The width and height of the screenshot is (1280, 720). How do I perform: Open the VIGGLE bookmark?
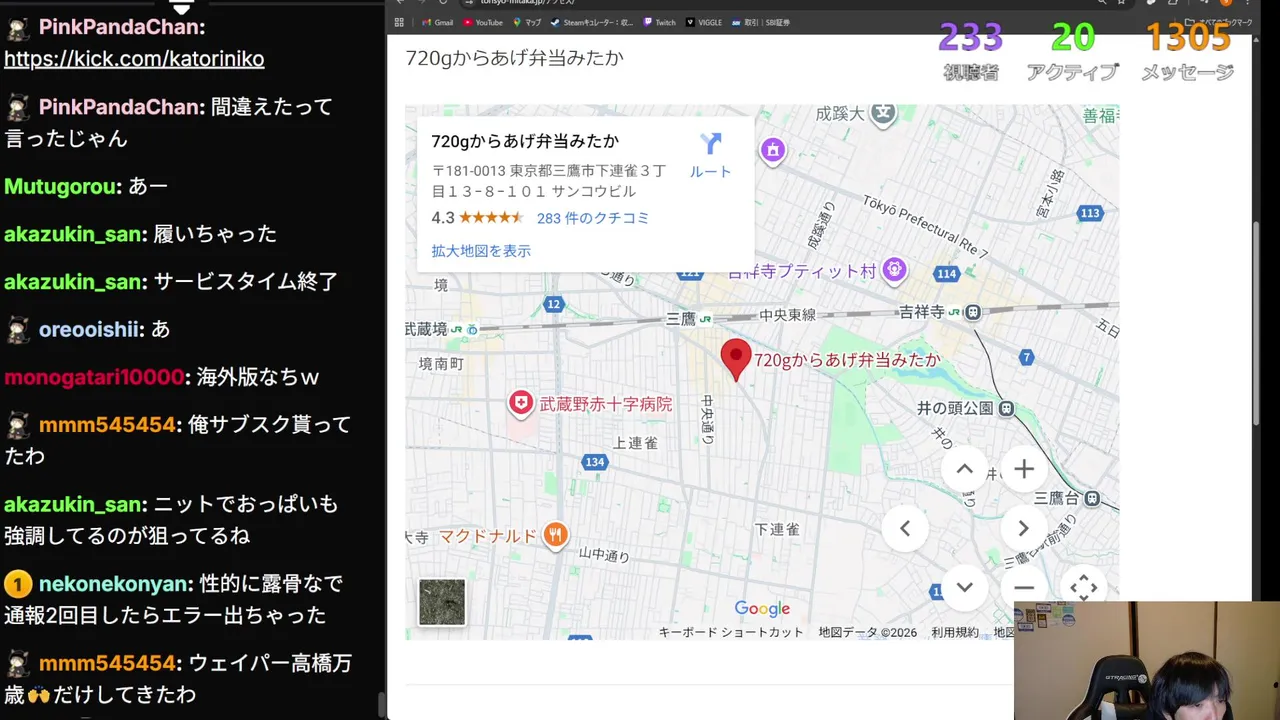point(705,22)
